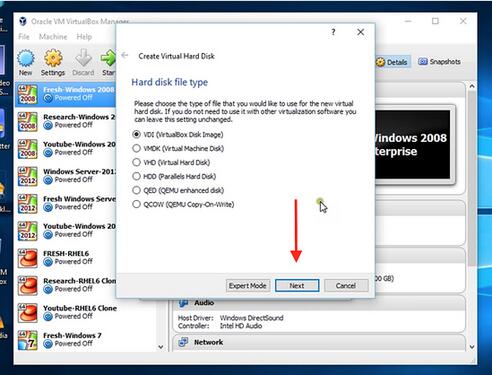Click Youtube-RHEL6 Clone name text
Image resolution: width=492 pixels, height=375 pixels.
point(80,308)
